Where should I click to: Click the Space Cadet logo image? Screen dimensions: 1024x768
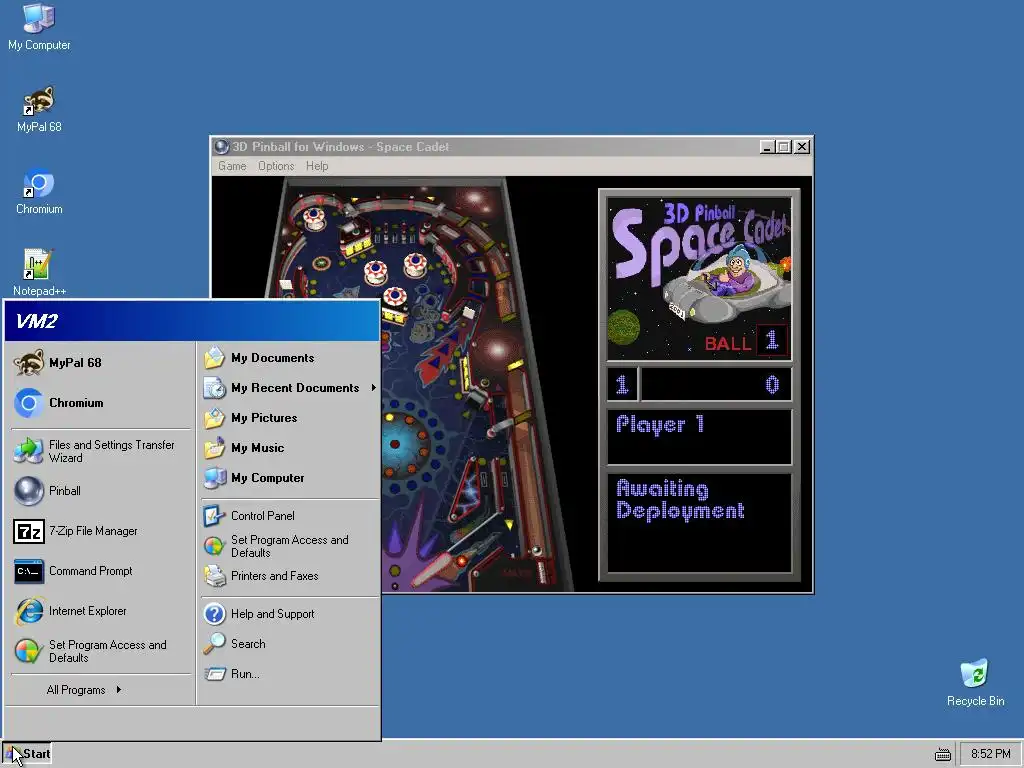coord(699,279)
